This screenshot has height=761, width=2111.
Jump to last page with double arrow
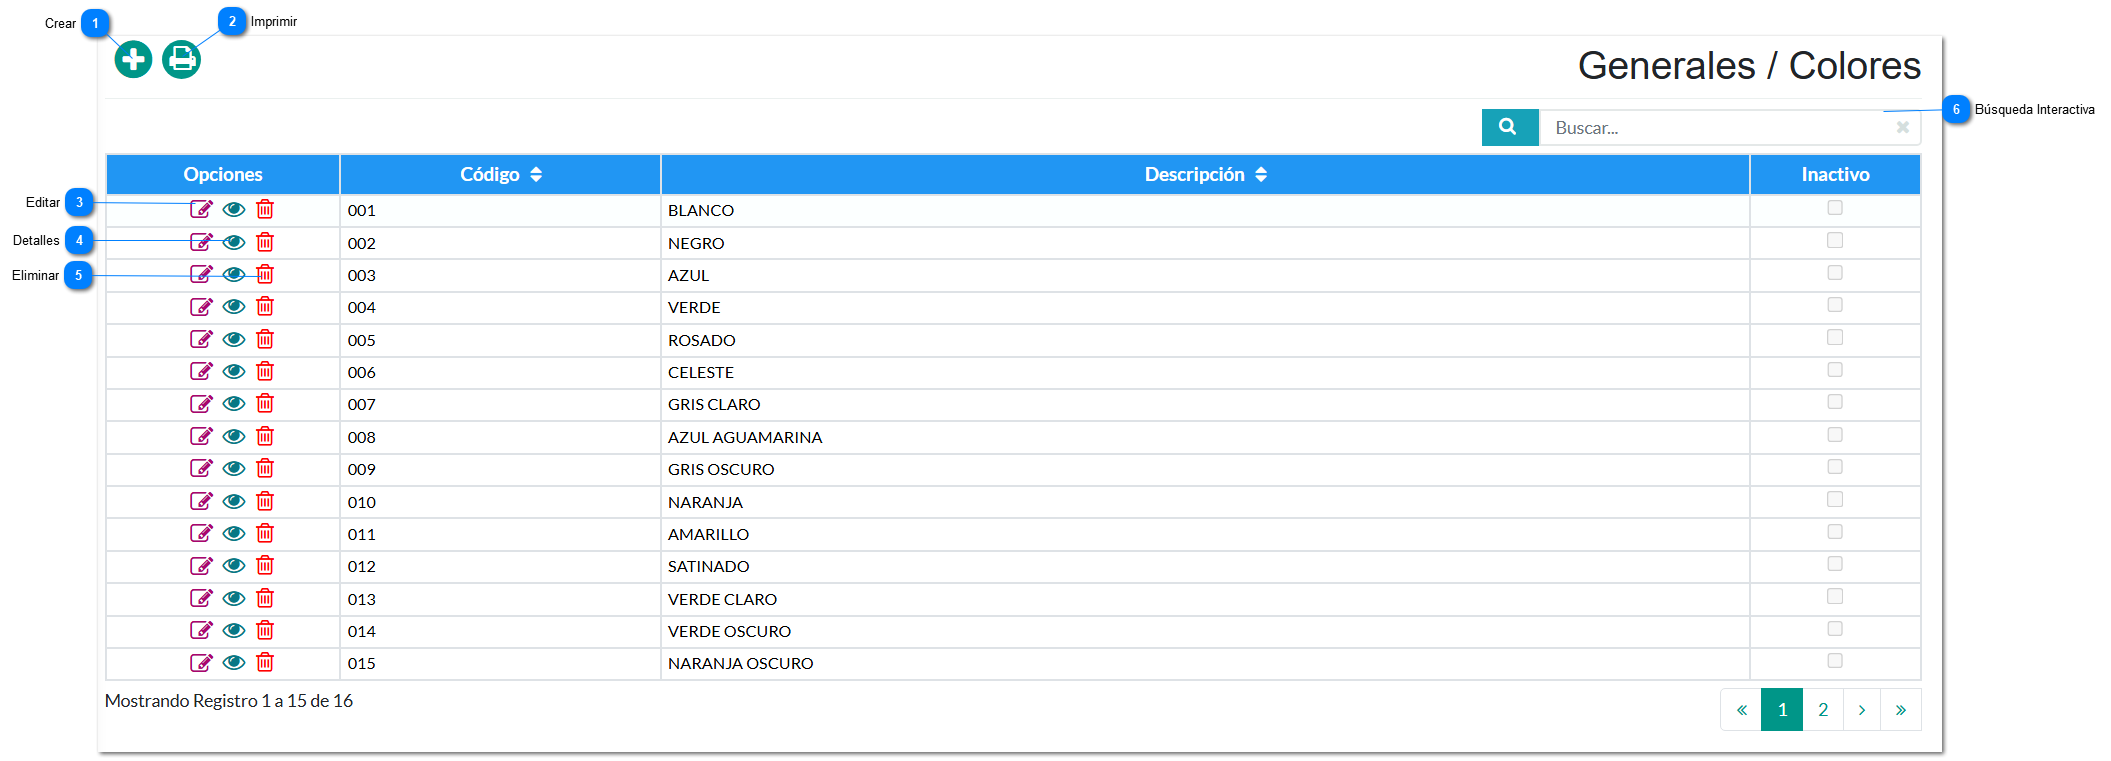[x=1900, y=710]
